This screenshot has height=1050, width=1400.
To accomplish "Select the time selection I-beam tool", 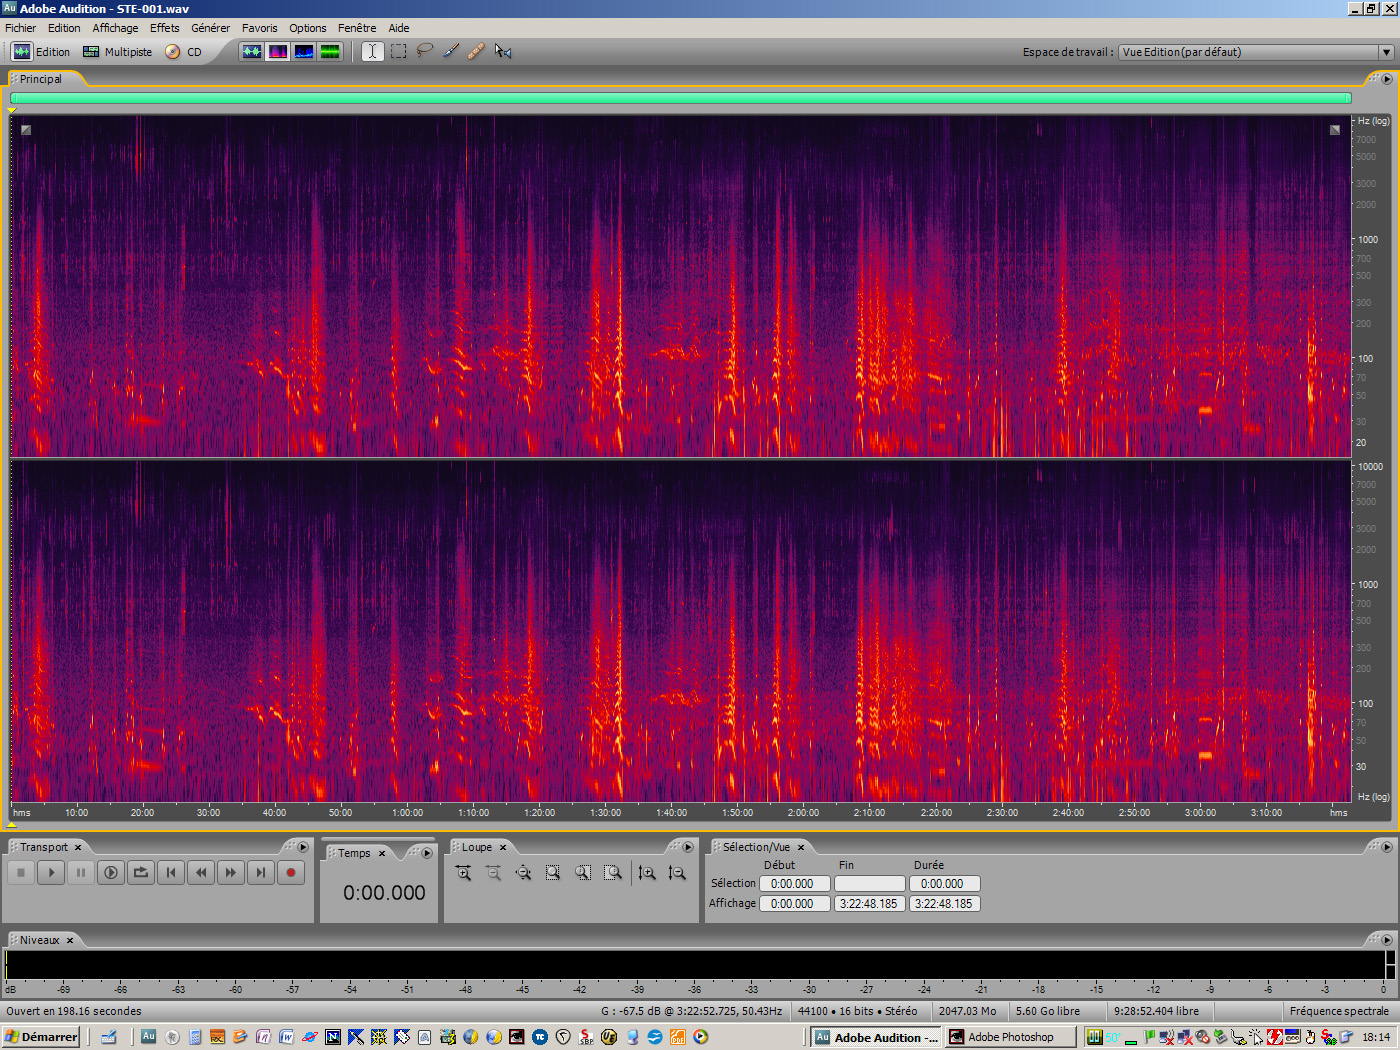I will click(x=372, y=51).
